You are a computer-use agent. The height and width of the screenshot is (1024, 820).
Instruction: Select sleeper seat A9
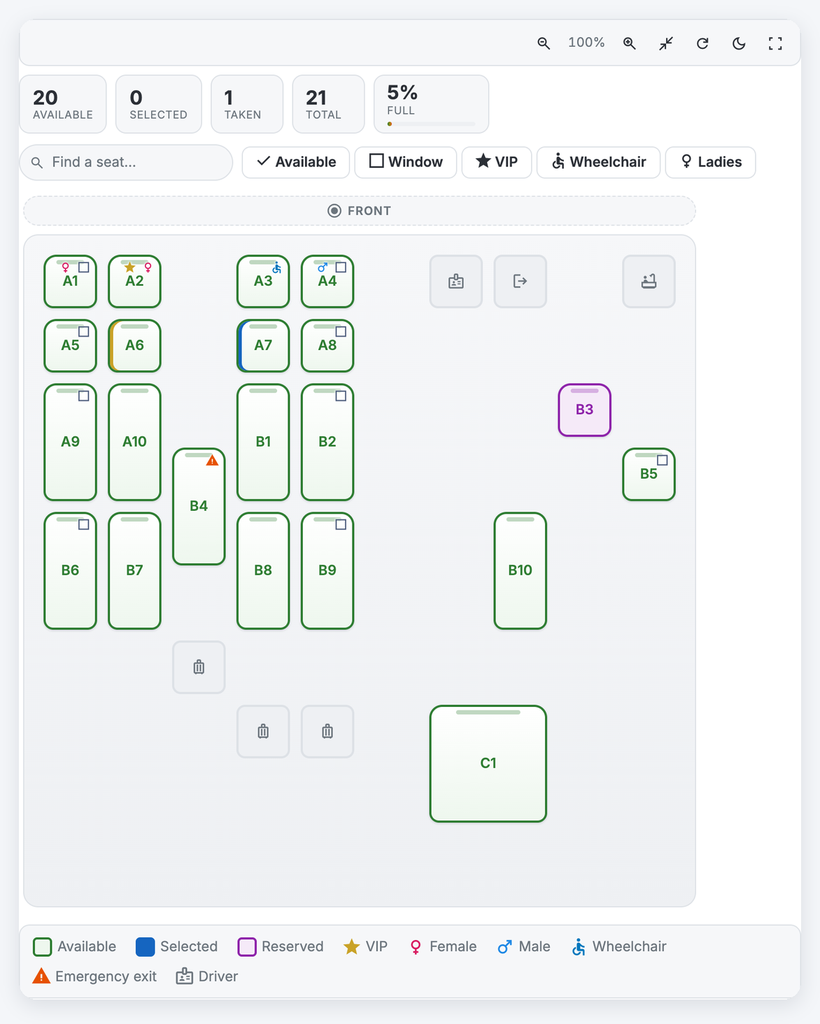pyautogui.click(x=71, y=442)
